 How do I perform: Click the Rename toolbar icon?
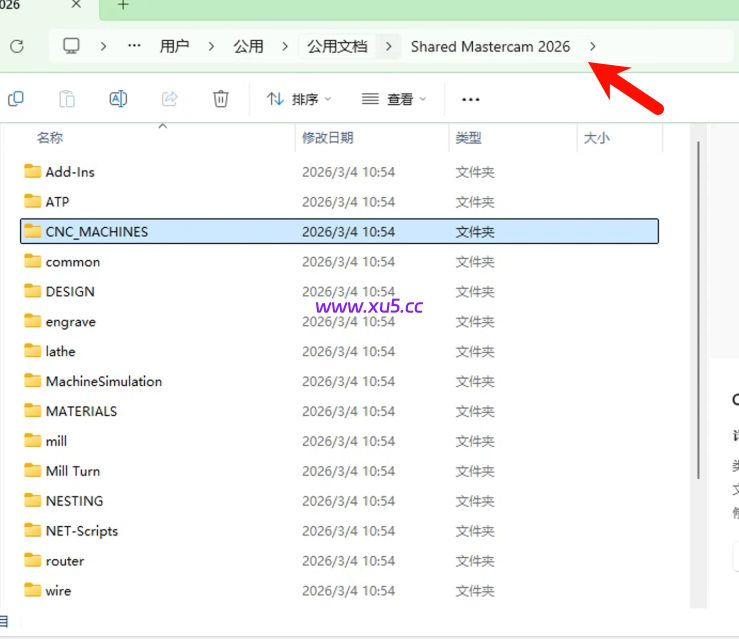click(118, 99)
